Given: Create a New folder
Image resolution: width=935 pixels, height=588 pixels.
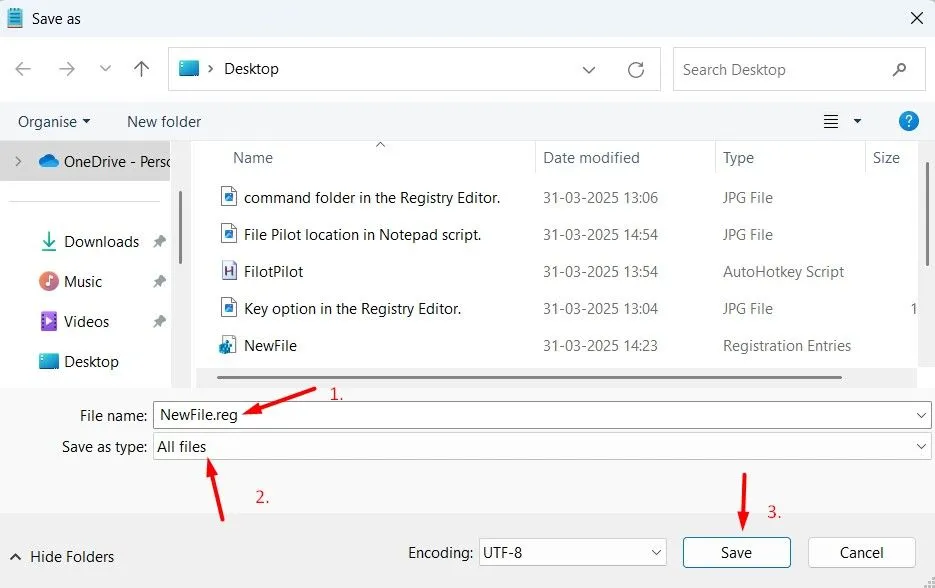Looking at the screenshot, I should 163,121.
